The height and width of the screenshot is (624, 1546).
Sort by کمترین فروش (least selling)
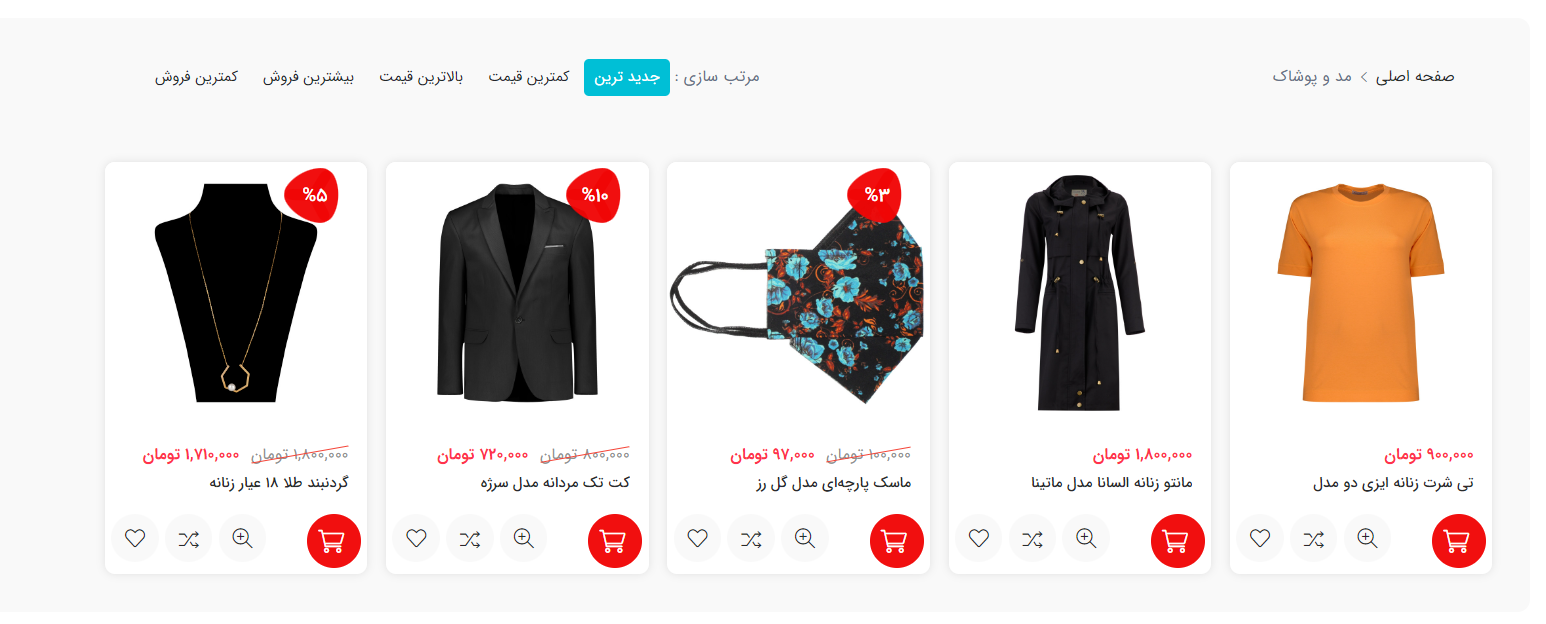click(x=196, y=77)
